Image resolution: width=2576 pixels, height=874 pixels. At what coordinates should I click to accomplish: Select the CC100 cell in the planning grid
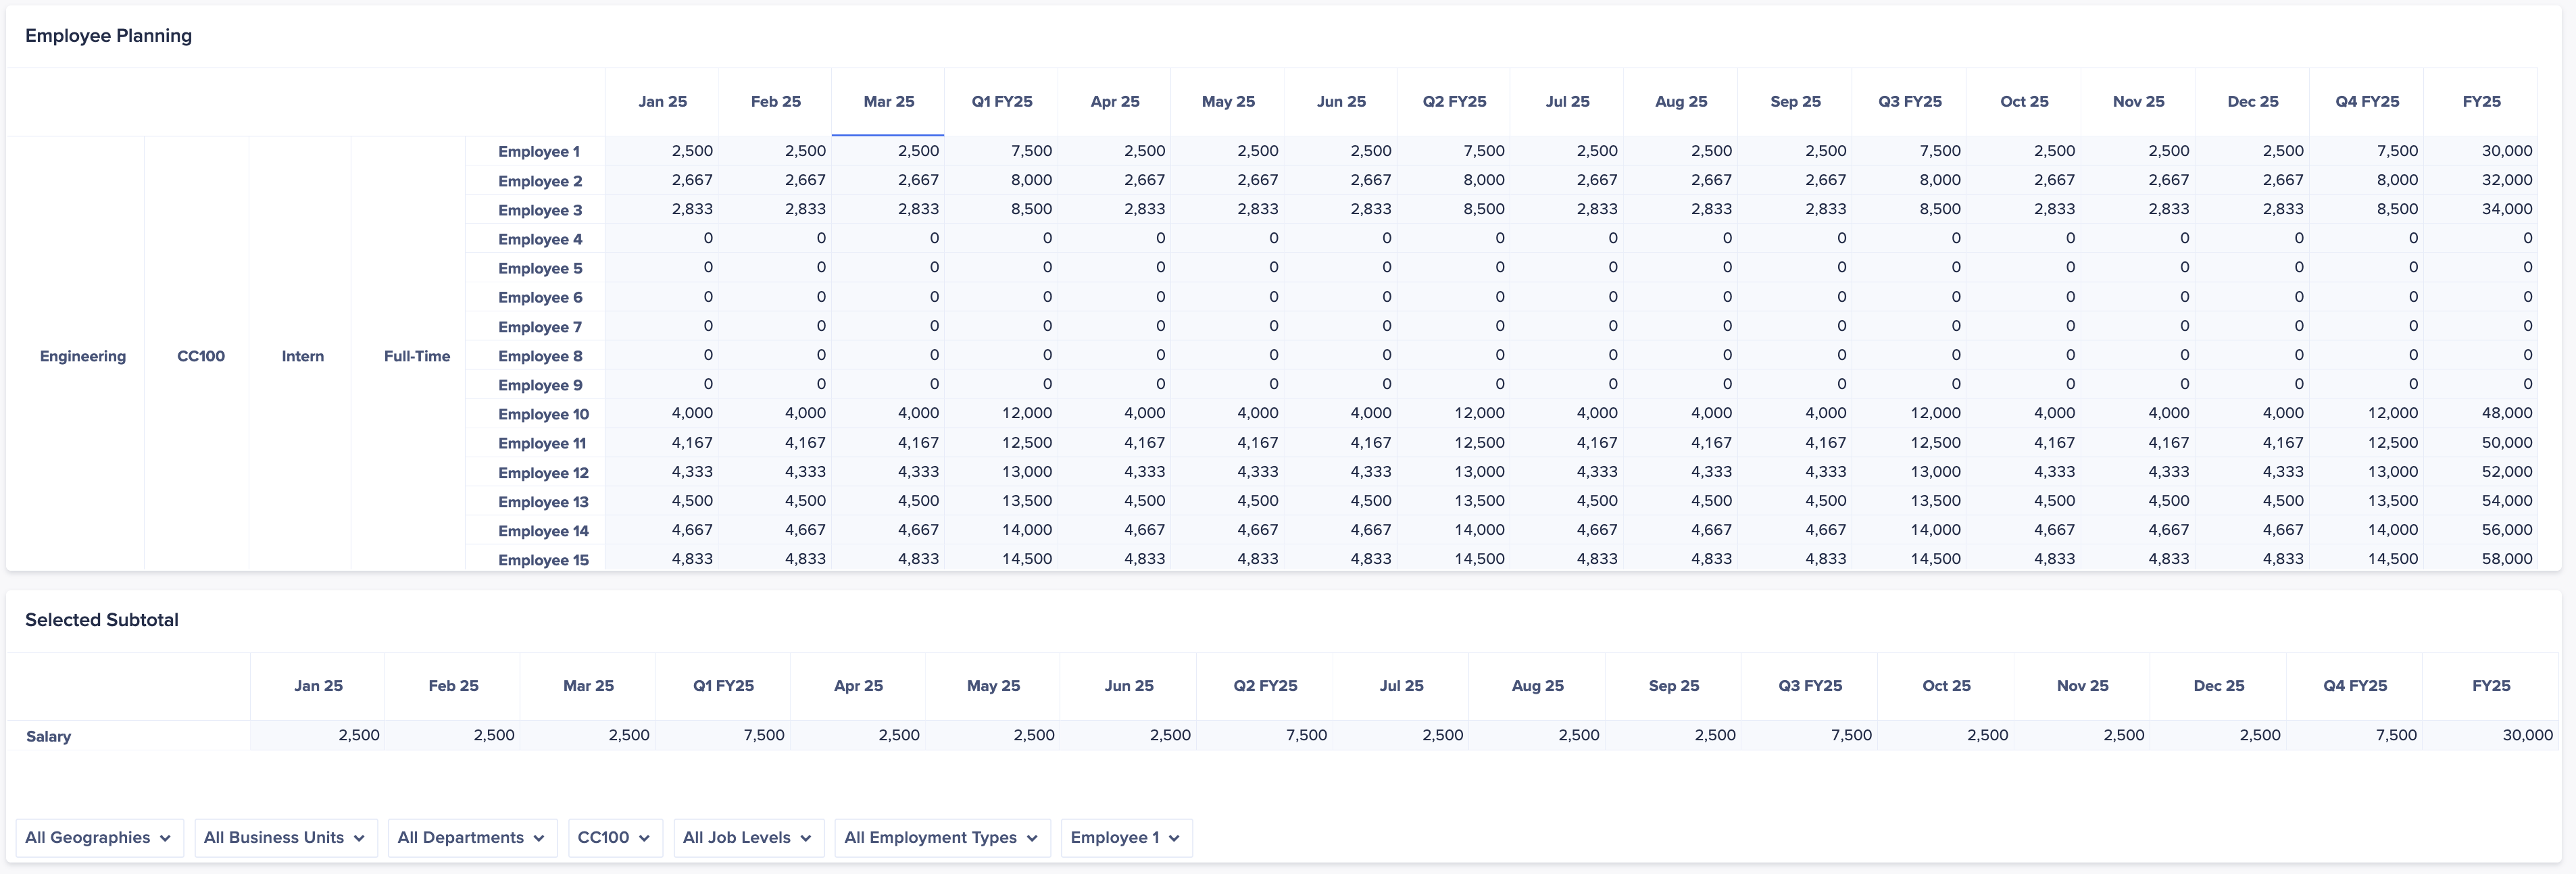click(200, 356)
